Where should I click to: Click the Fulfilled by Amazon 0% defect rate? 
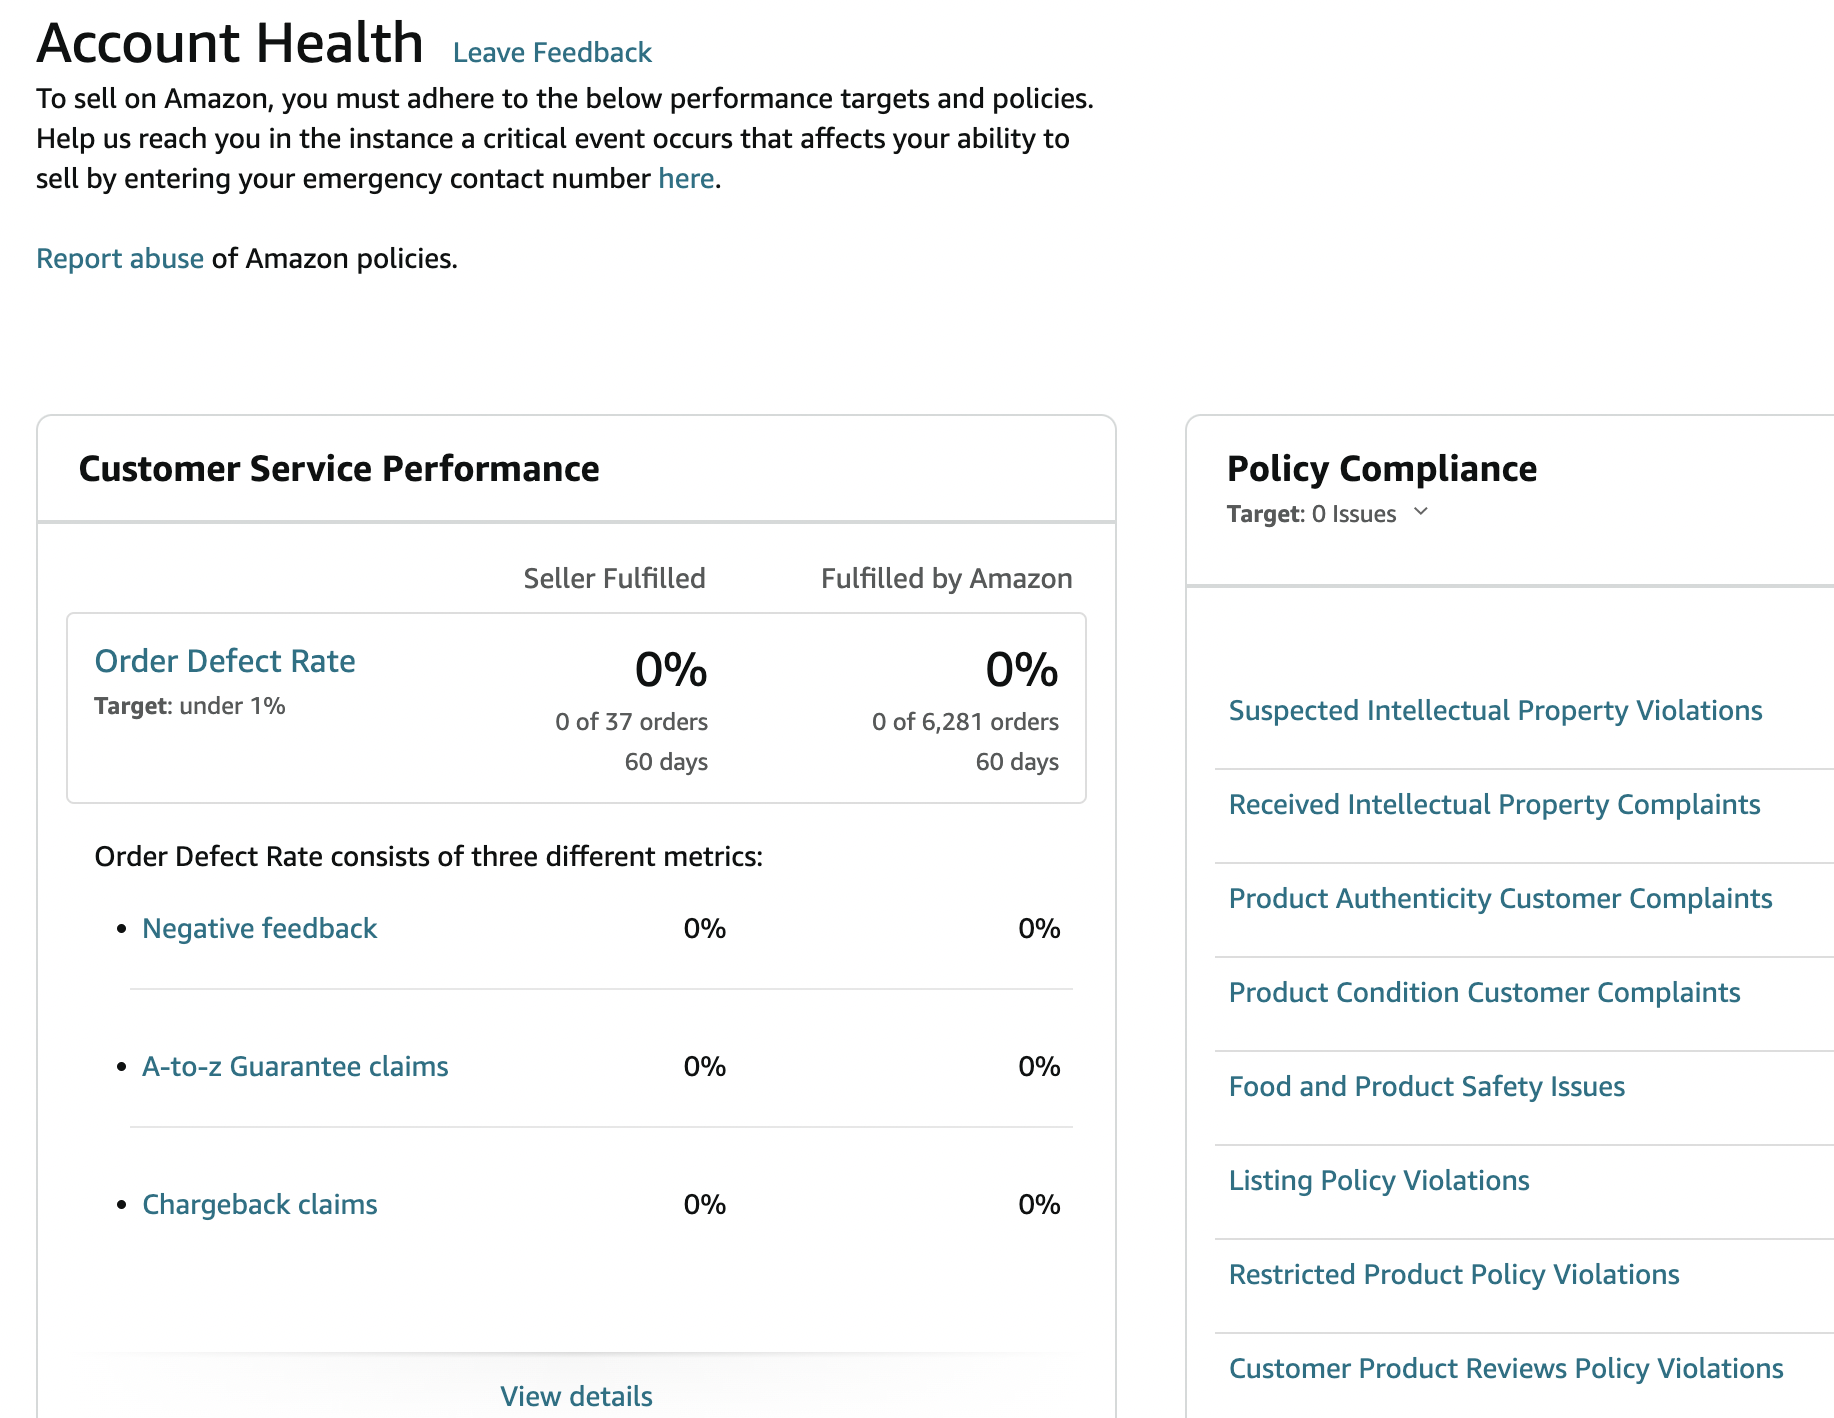[x=1021, y=670]
